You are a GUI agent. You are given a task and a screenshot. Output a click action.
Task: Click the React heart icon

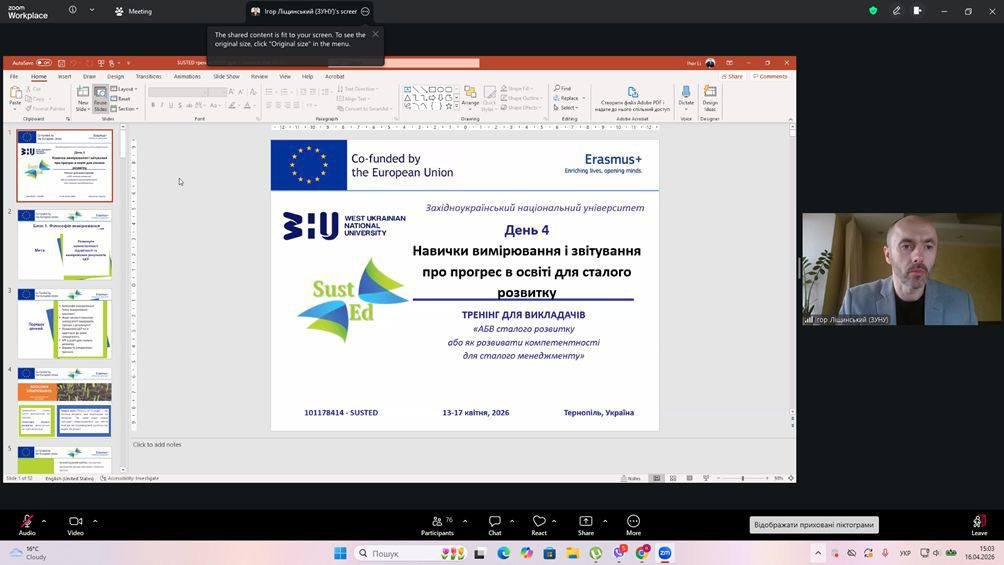(x=539, y=521)
